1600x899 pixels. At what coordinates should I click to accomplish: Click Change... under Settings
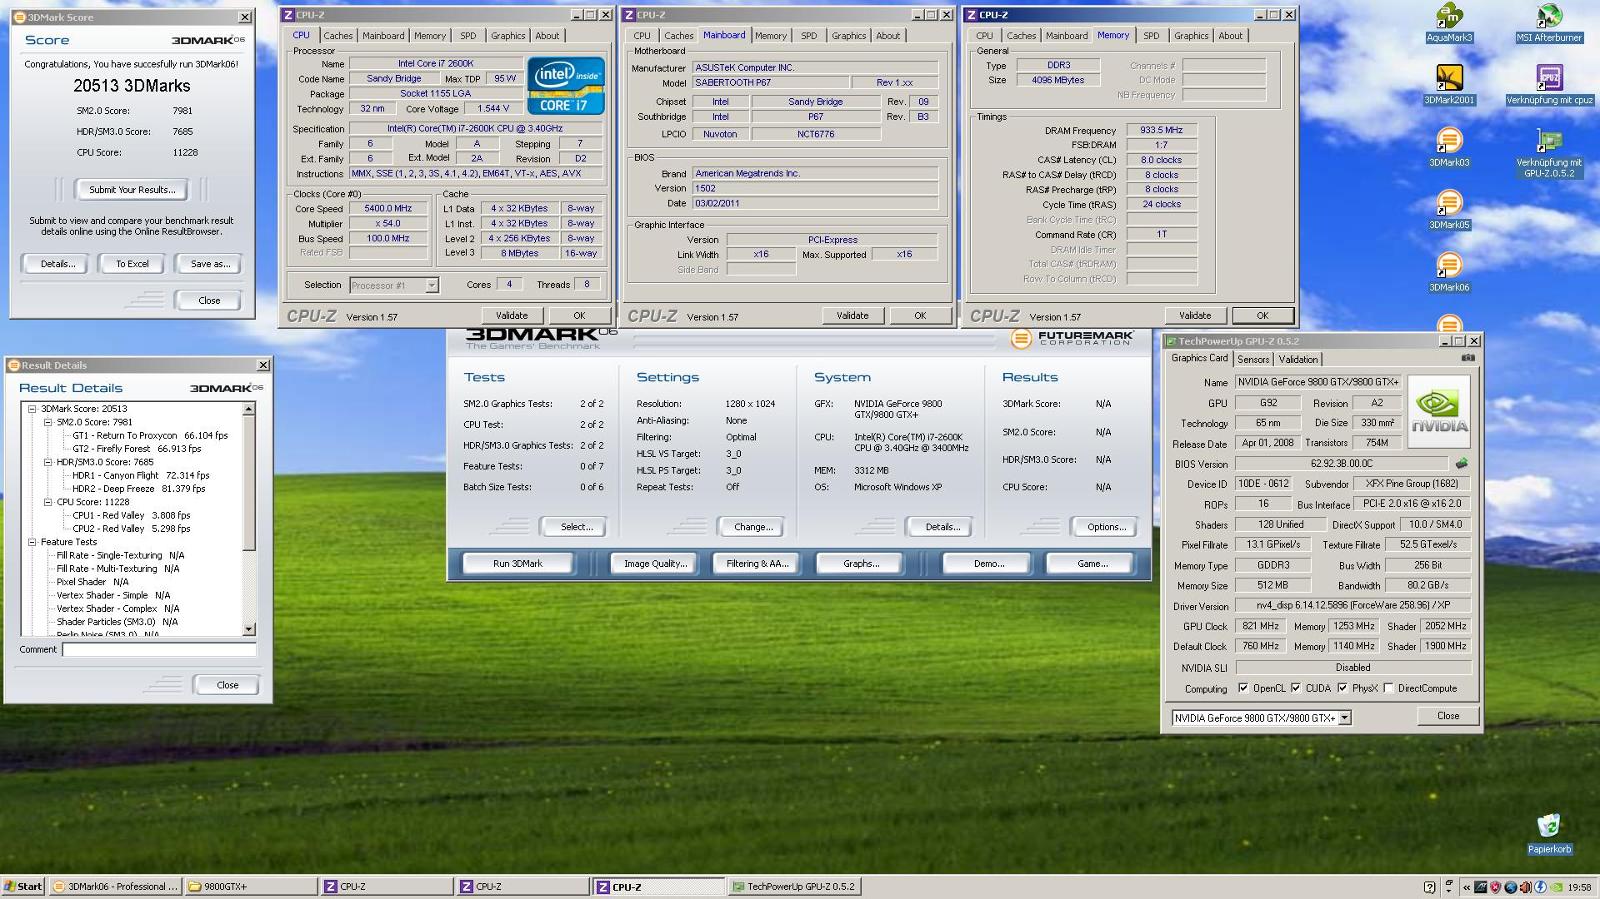click(753, 527)
